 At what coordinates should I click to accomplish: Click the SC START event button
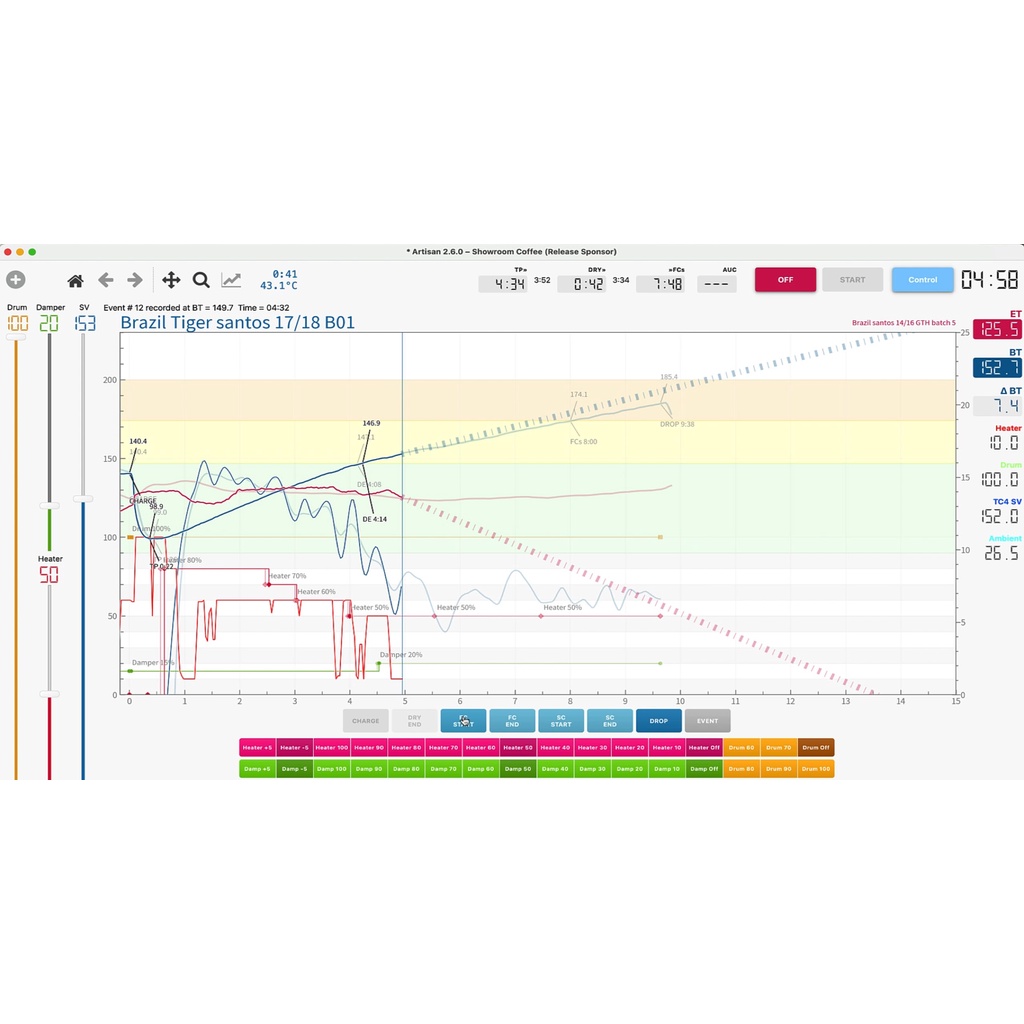pos(561,721)
